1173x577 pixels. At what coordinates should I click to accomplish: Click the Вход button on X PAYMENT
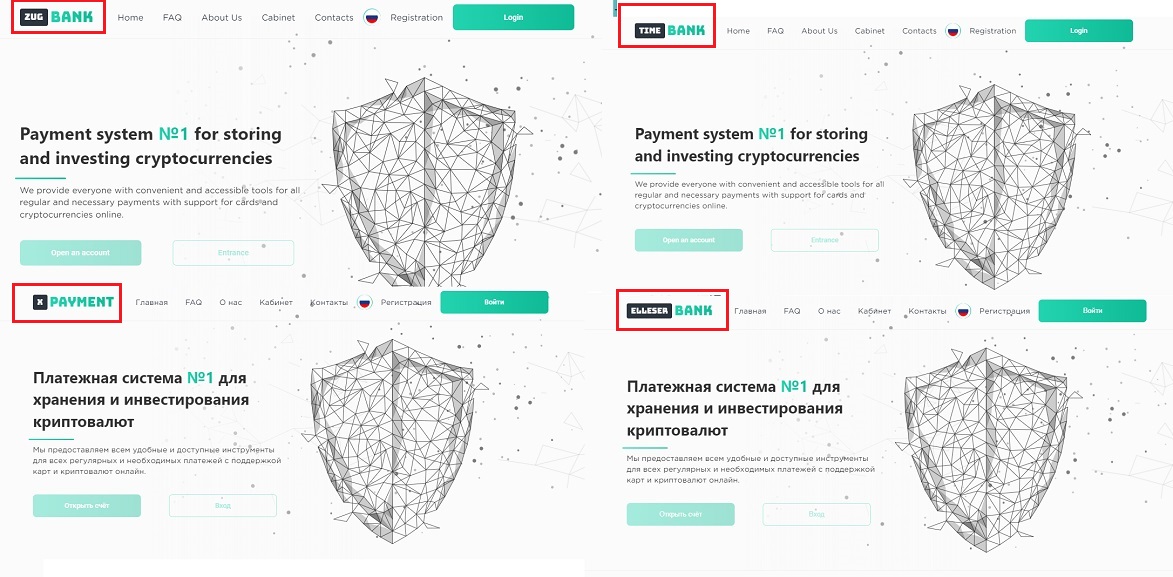[223, 505]
